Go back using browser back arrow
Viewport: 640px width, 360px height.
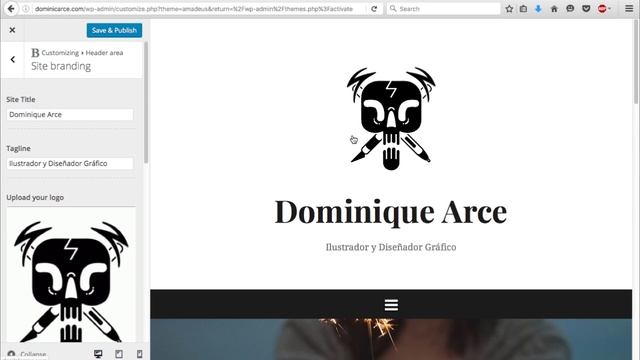point(11,9)
